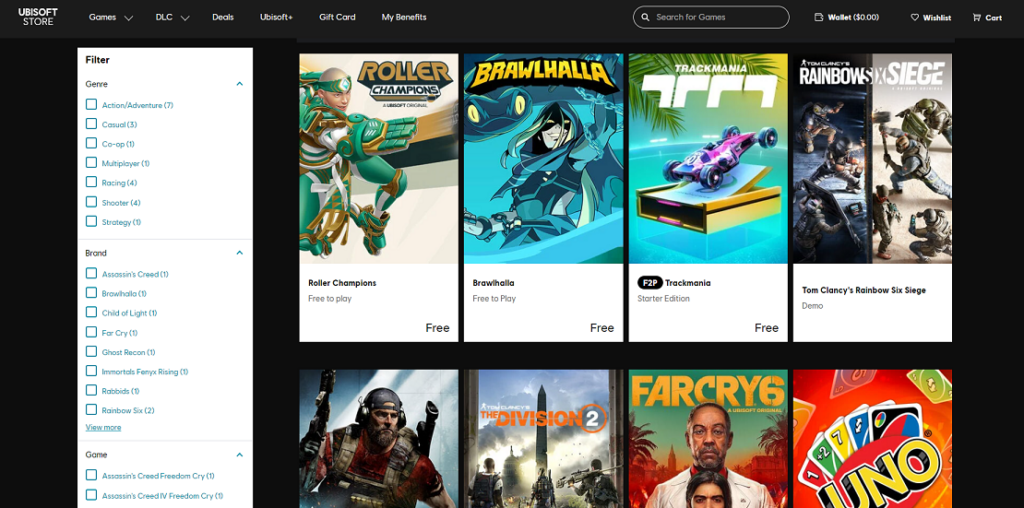The width and height of the screenshot is (1024, 508).
Task: Go to Ubisoft+ in navigation
Action: click(276, 18)
